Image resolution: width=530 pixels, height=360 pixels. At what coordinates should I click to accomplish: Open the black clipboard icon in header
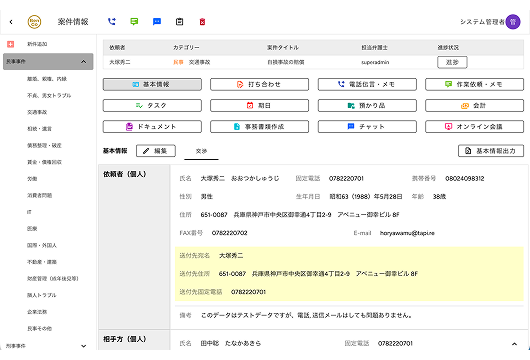tap(179, 22)
